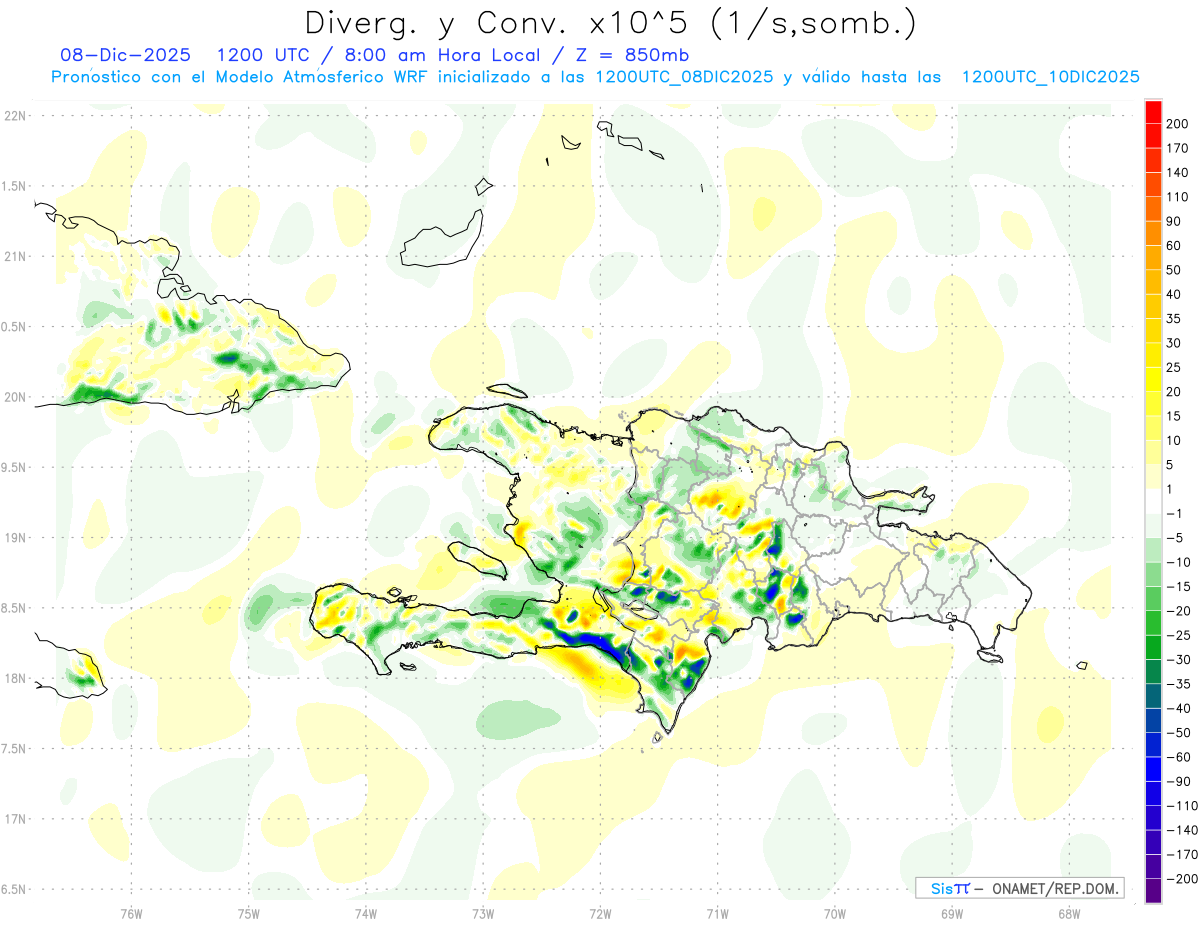Click the '21N' latitude label
Screen dimensions: 1200x927
(x=15, y=256)
